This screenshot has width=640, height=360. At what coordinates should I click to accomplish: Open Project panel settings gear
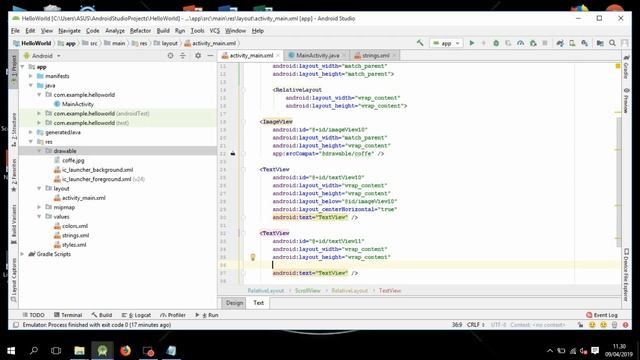[x=198, y=56]
